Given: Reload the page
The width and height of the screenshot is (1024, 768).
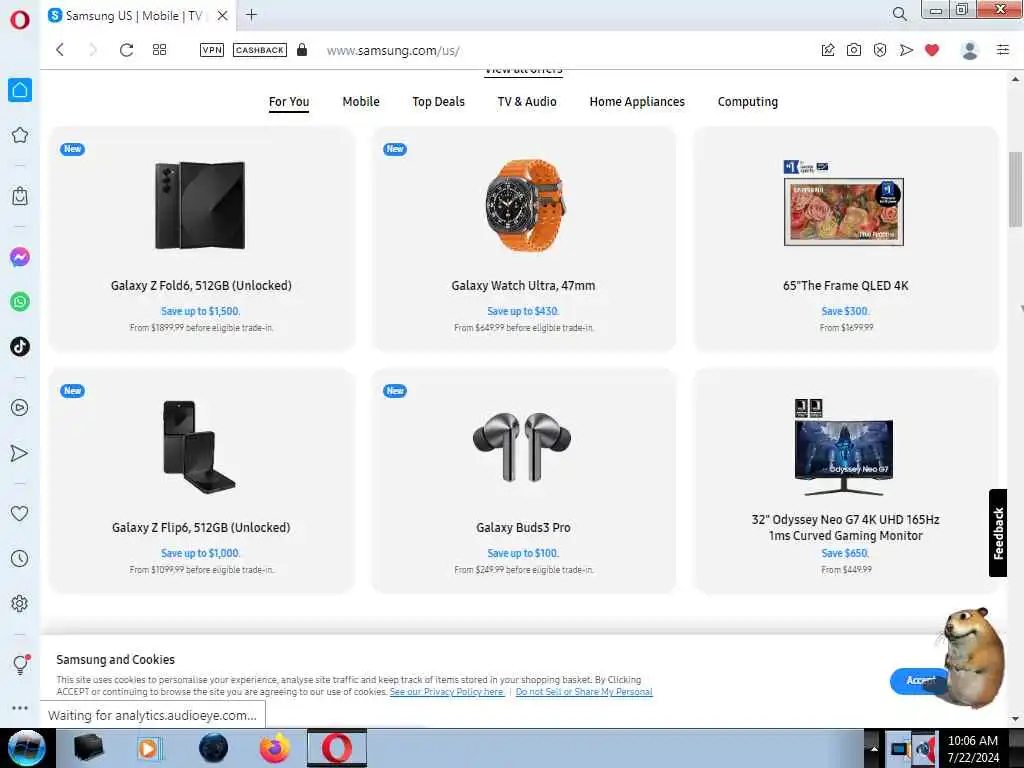Looking at the screenshot, I should click(126, 50).
